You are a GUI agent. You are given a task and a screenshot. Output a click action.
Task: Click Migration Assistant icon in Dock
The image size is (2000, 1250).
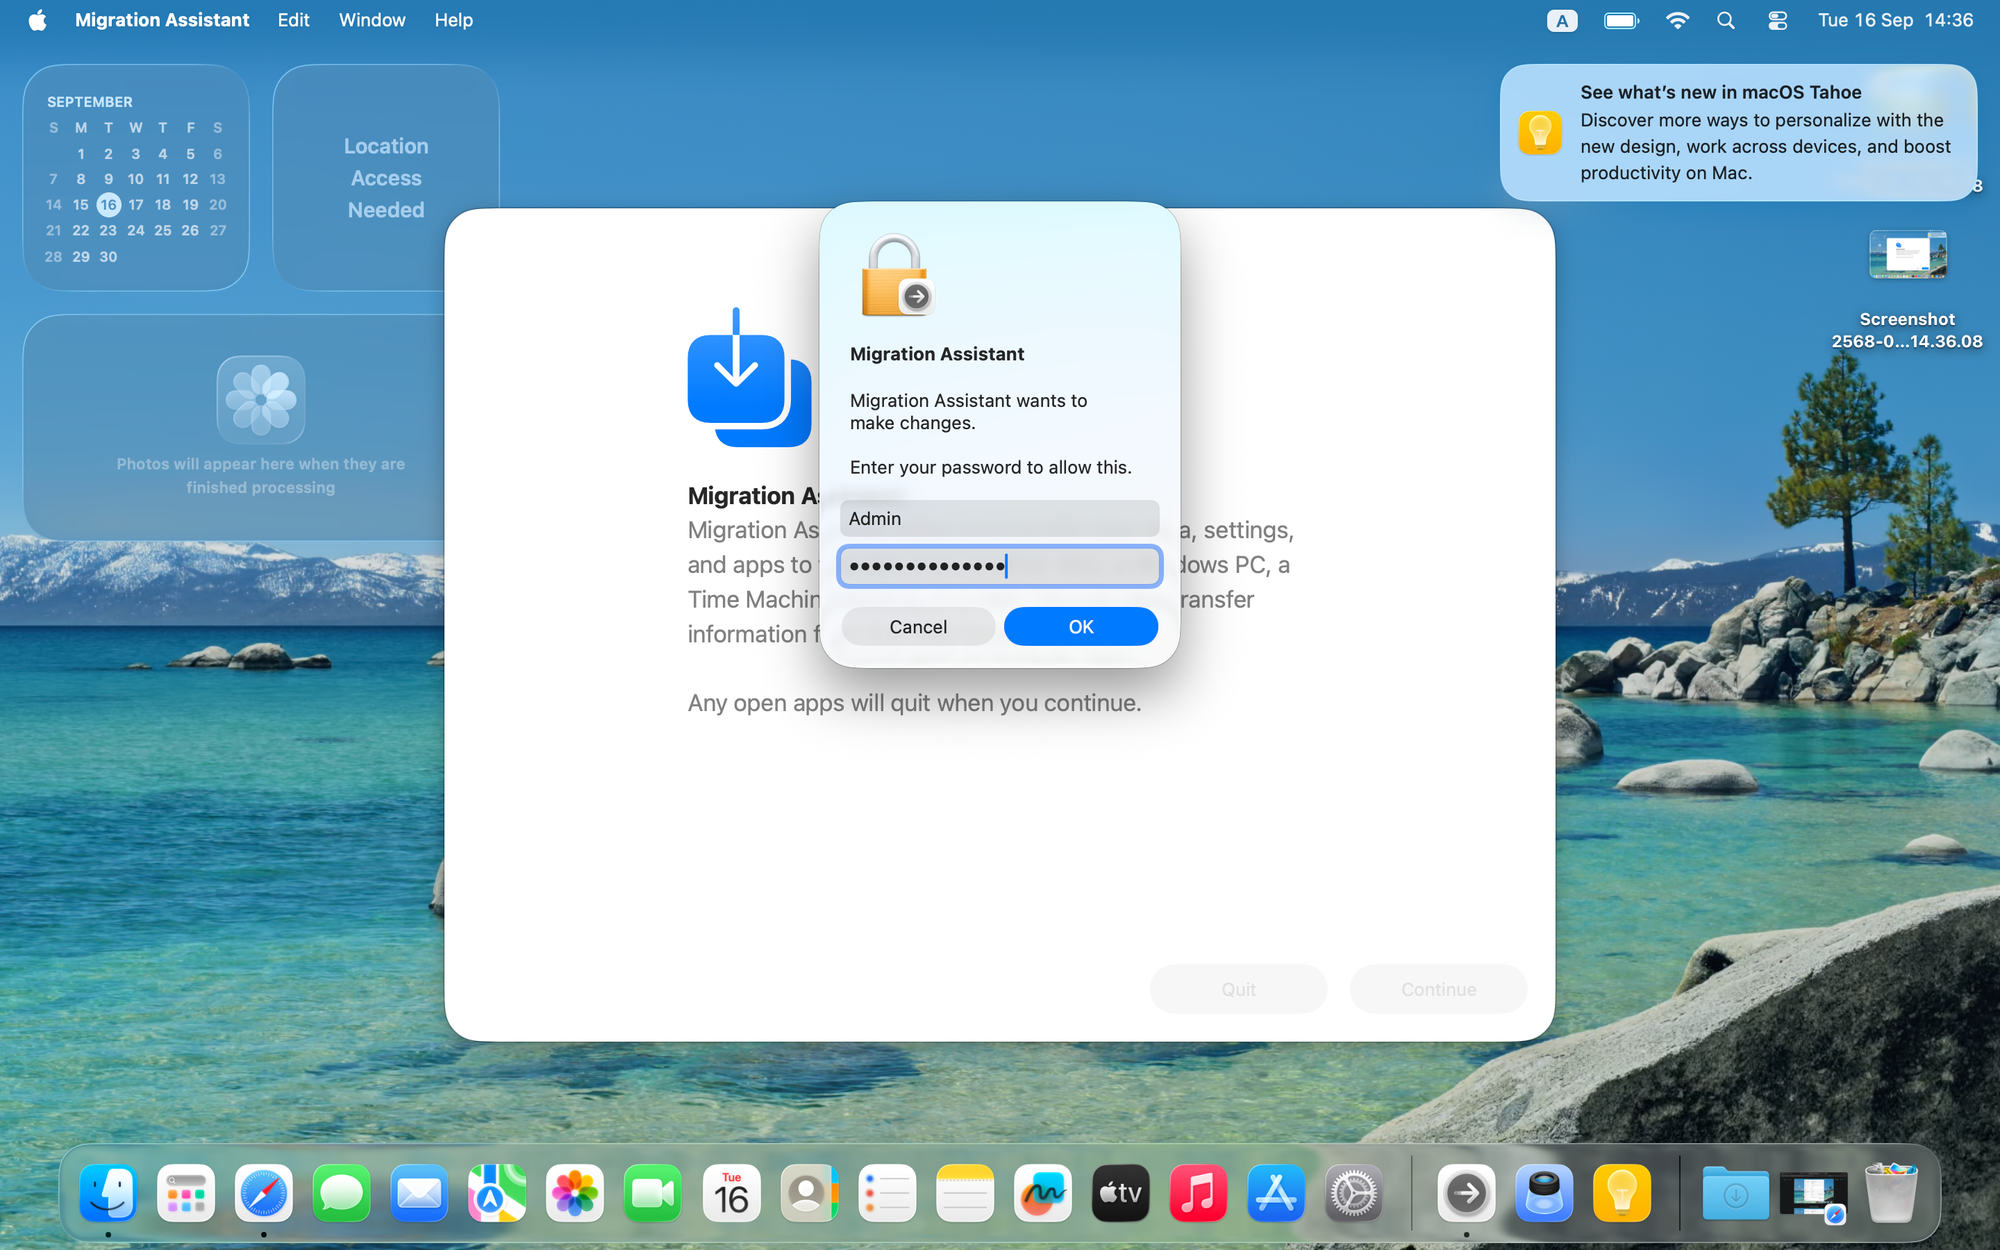tap(1466, 1193)
